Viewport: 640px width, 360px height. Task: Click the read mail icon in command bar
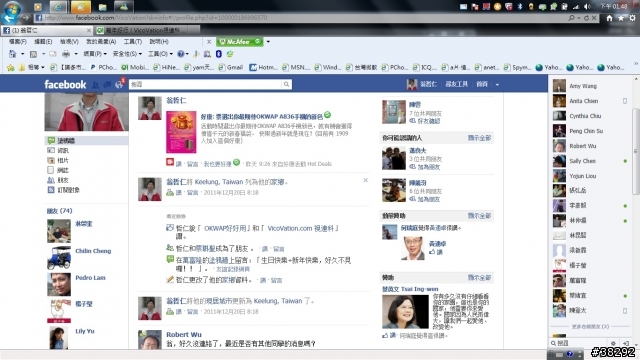click(53, 54)
